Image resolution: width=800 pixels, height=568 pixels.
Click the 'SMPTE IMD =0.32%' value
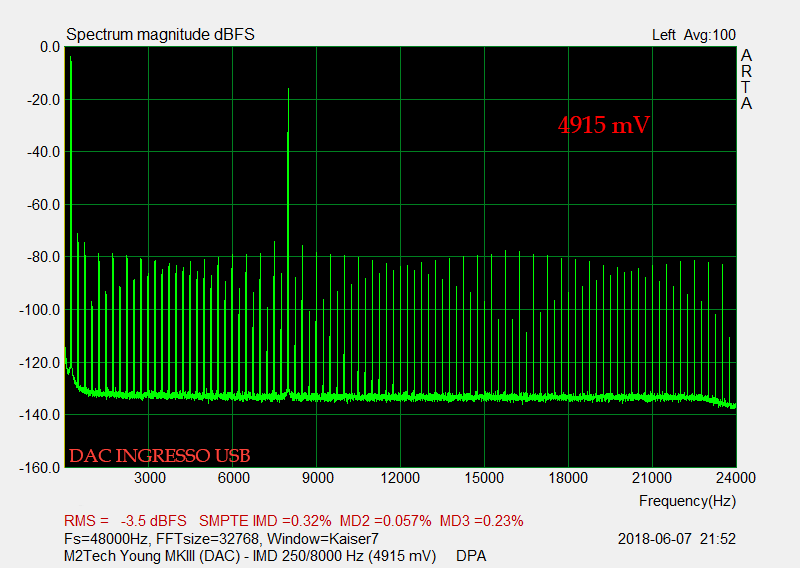coord(265,521)
